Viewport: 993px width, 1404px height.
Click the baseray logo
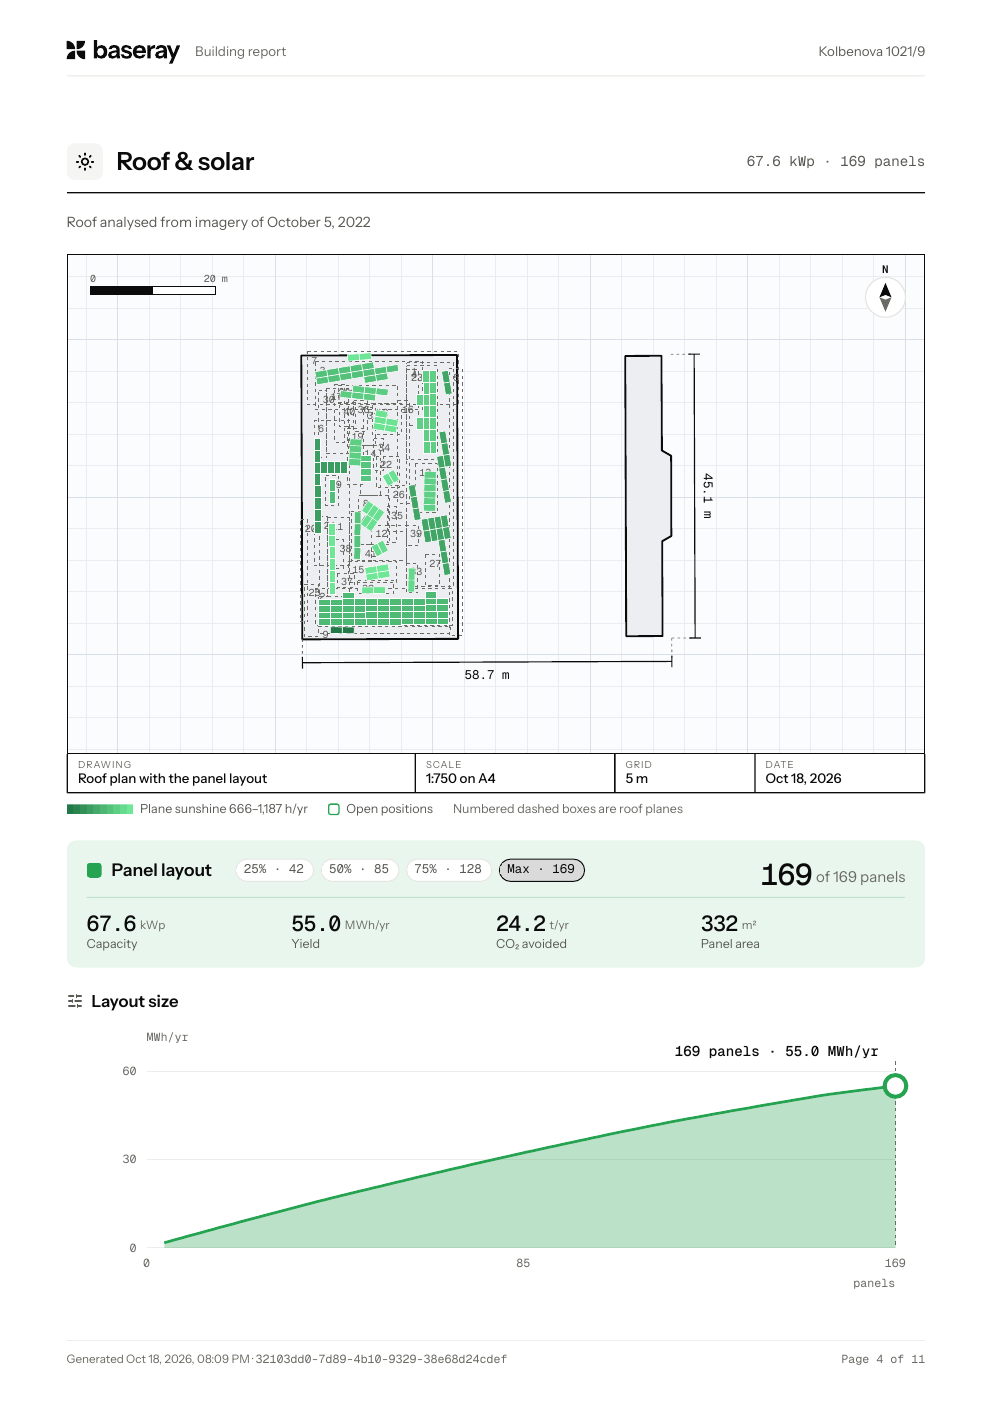coord(123,50)
